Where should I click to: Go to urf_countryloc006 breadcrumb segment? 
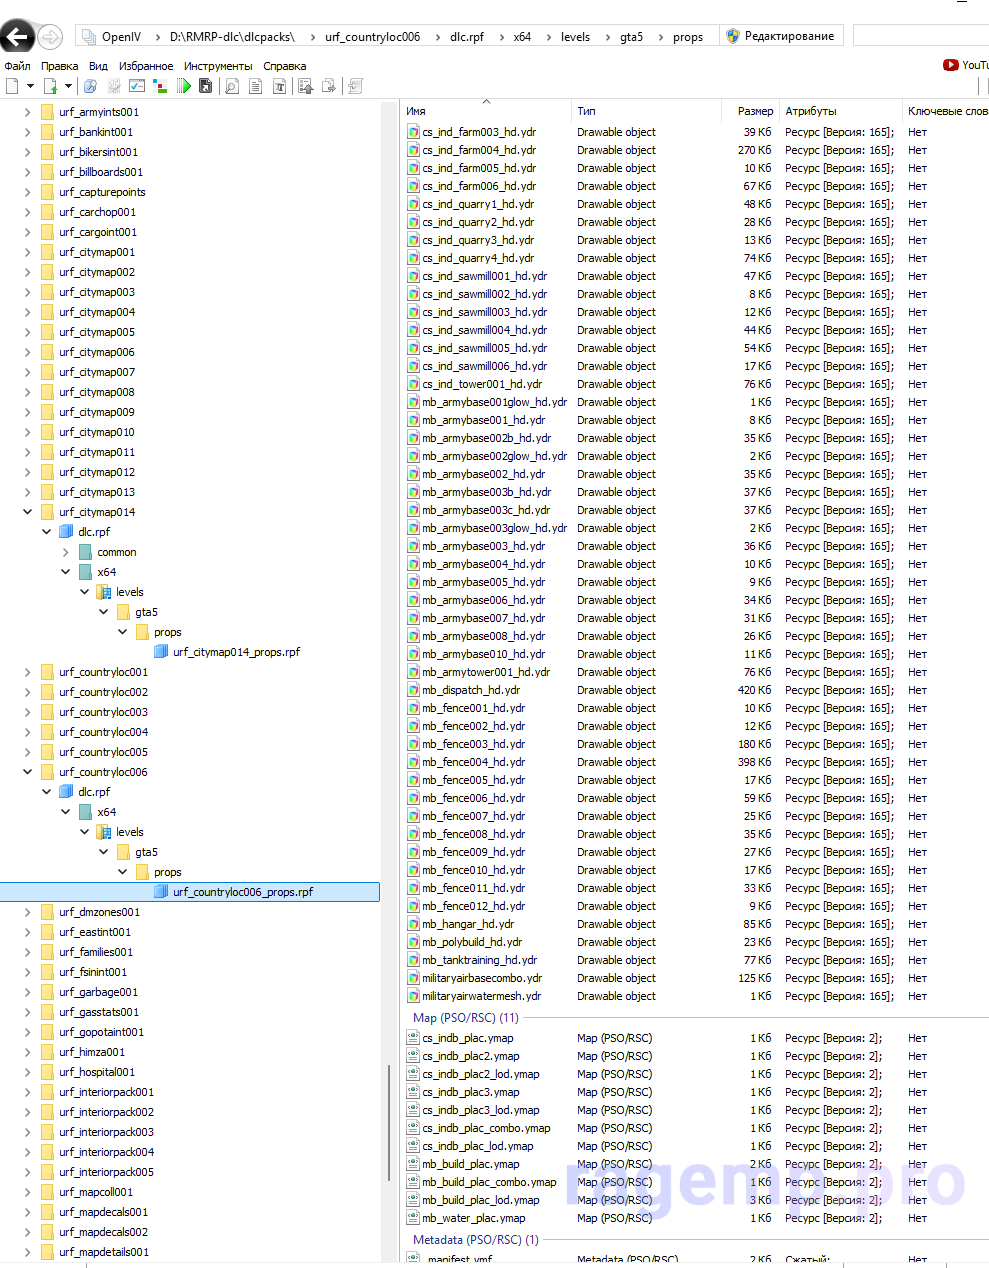coord(372,37)
